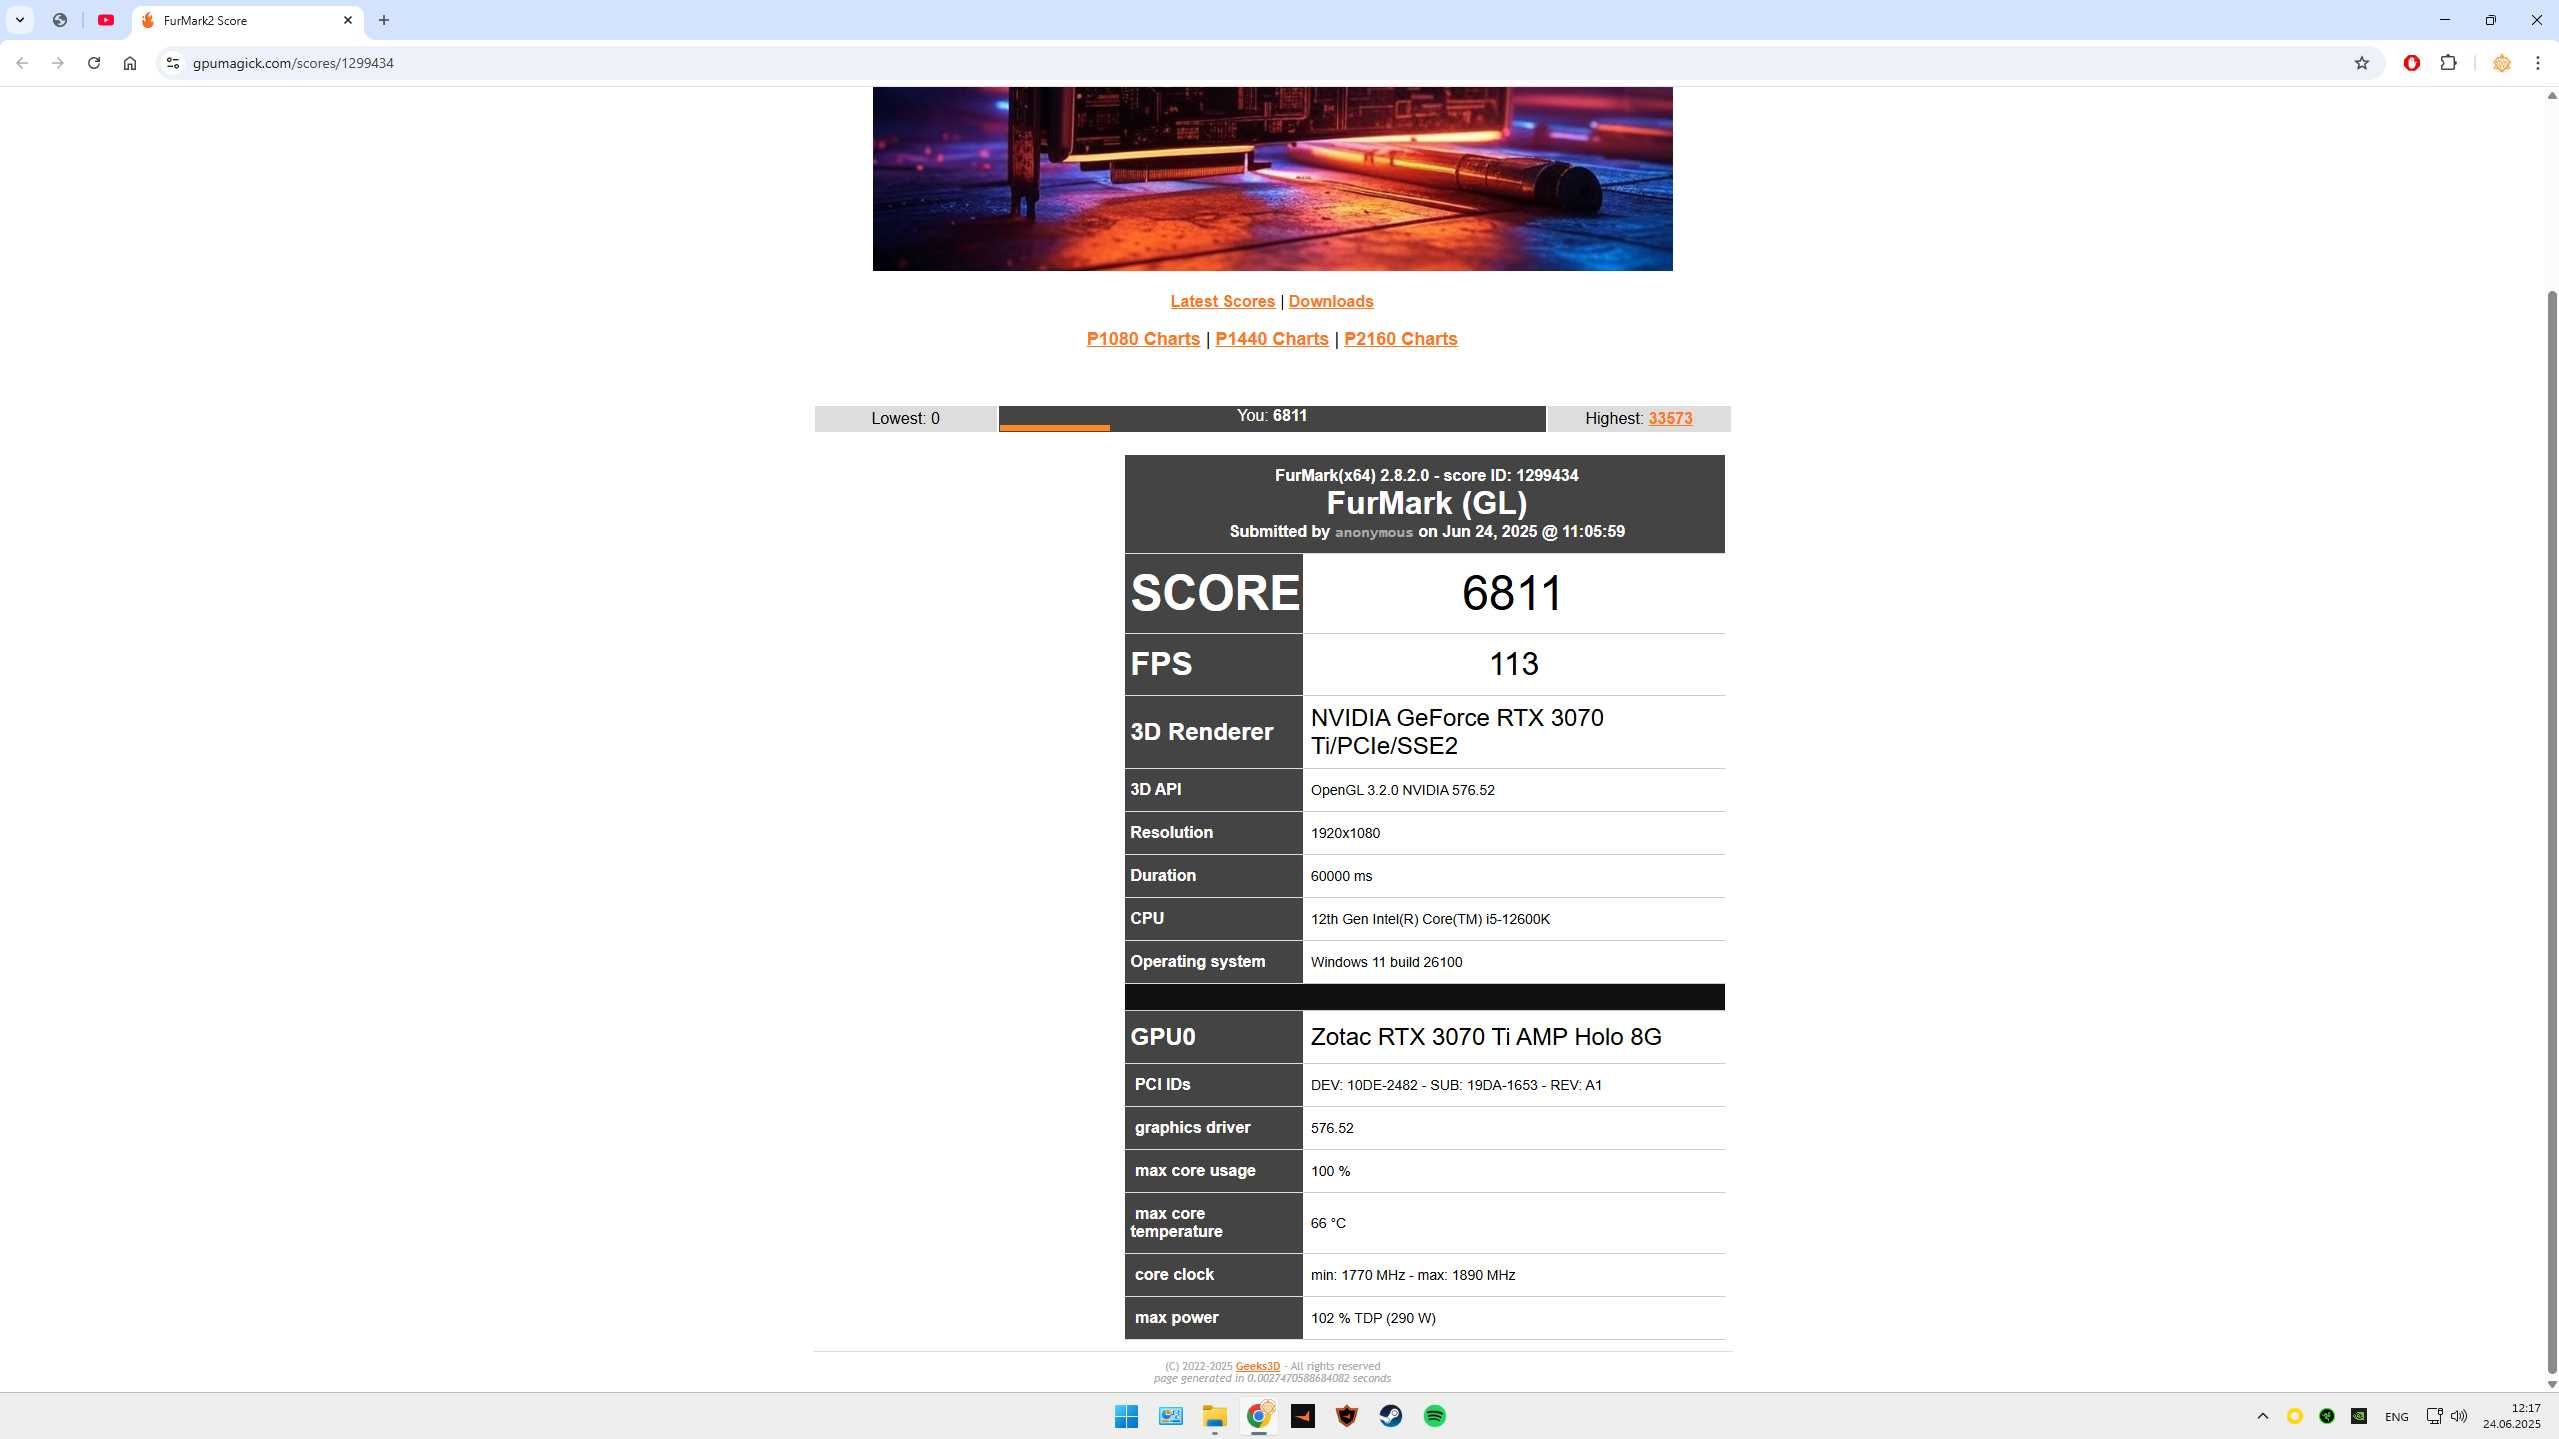Click the scrollbar up arrow
The width and height of the screenshot is (2559, 1439).
[x=2551, y=96]
